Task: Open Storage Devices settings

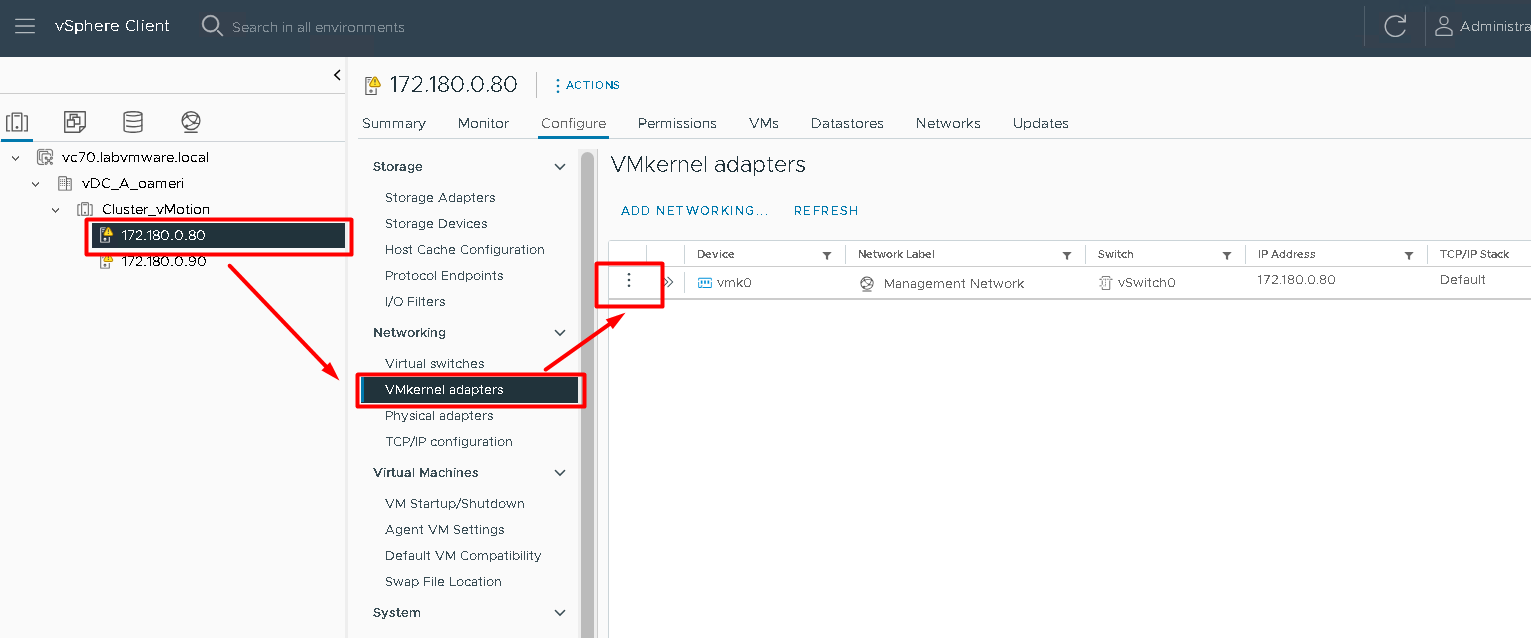Action: point(436,224)
